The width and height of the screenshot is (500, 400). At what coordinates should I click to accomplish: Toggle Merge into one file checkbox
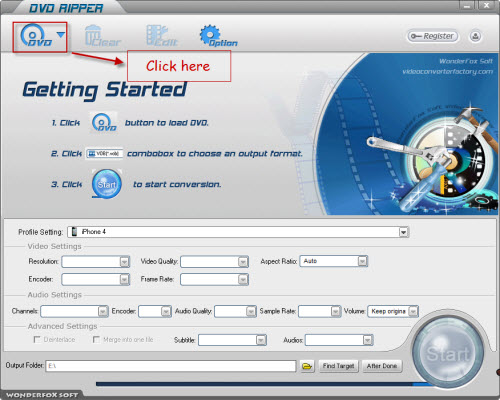96,339
